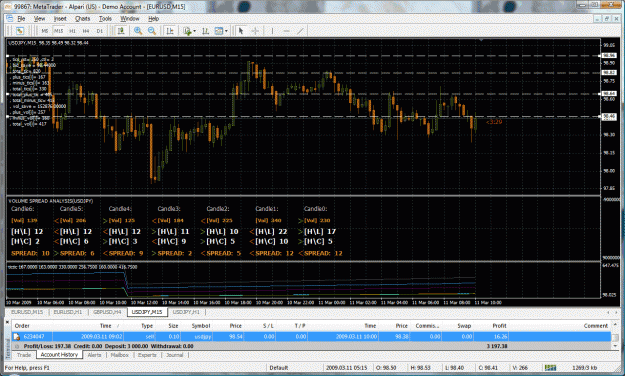The width and height of the screenshot is (625, 376).
Task: Zoom out the chart with magnifier minus
Action: (x=151, y=31)
